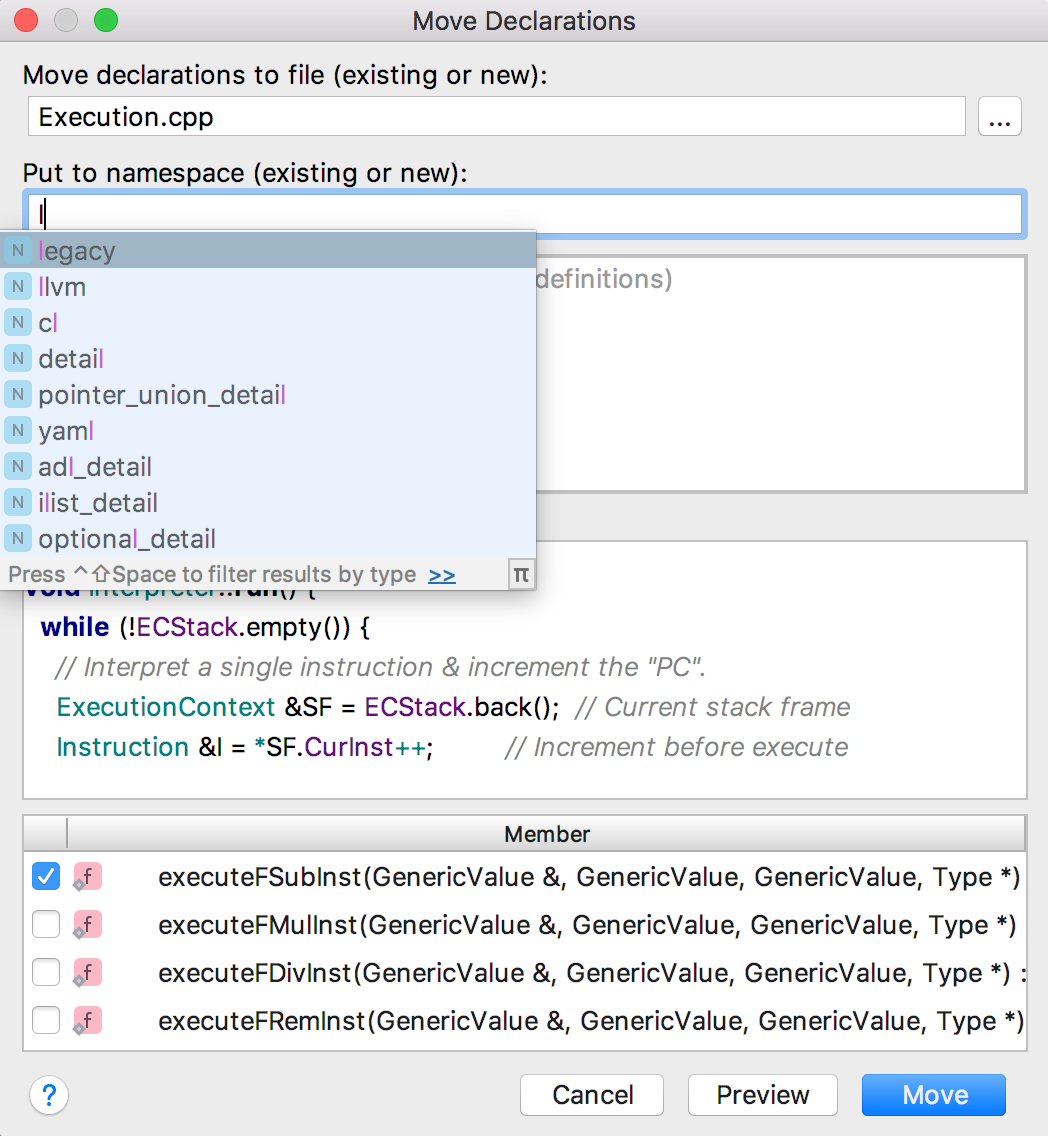Close the Move Declarations dialog window

pyautogui.click(x=26, y=20)
